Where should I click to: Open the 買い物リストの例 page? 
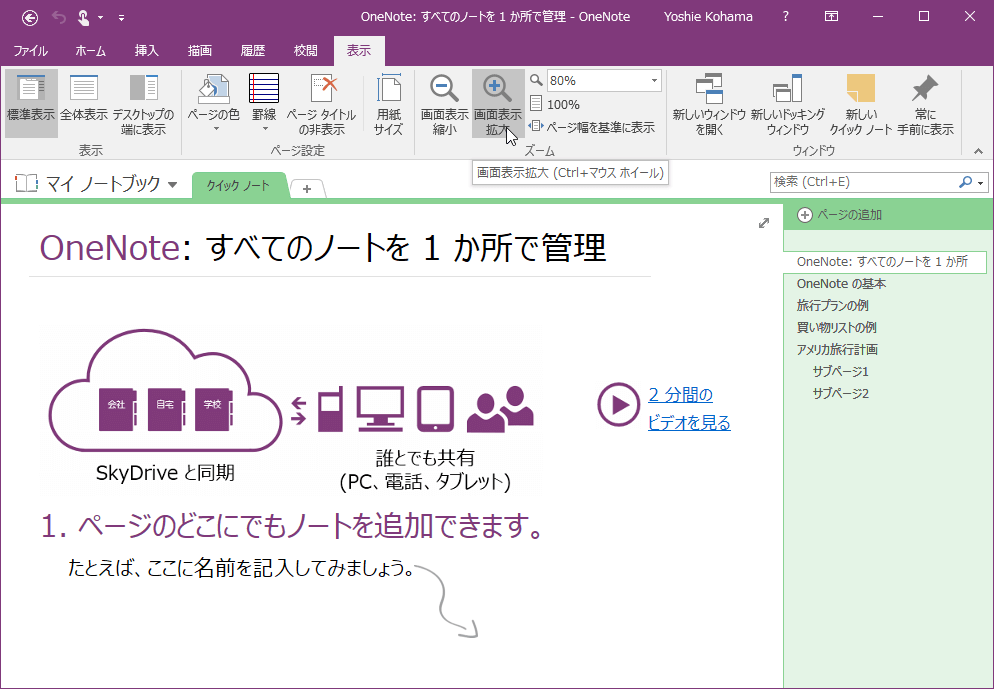(836, 328)
